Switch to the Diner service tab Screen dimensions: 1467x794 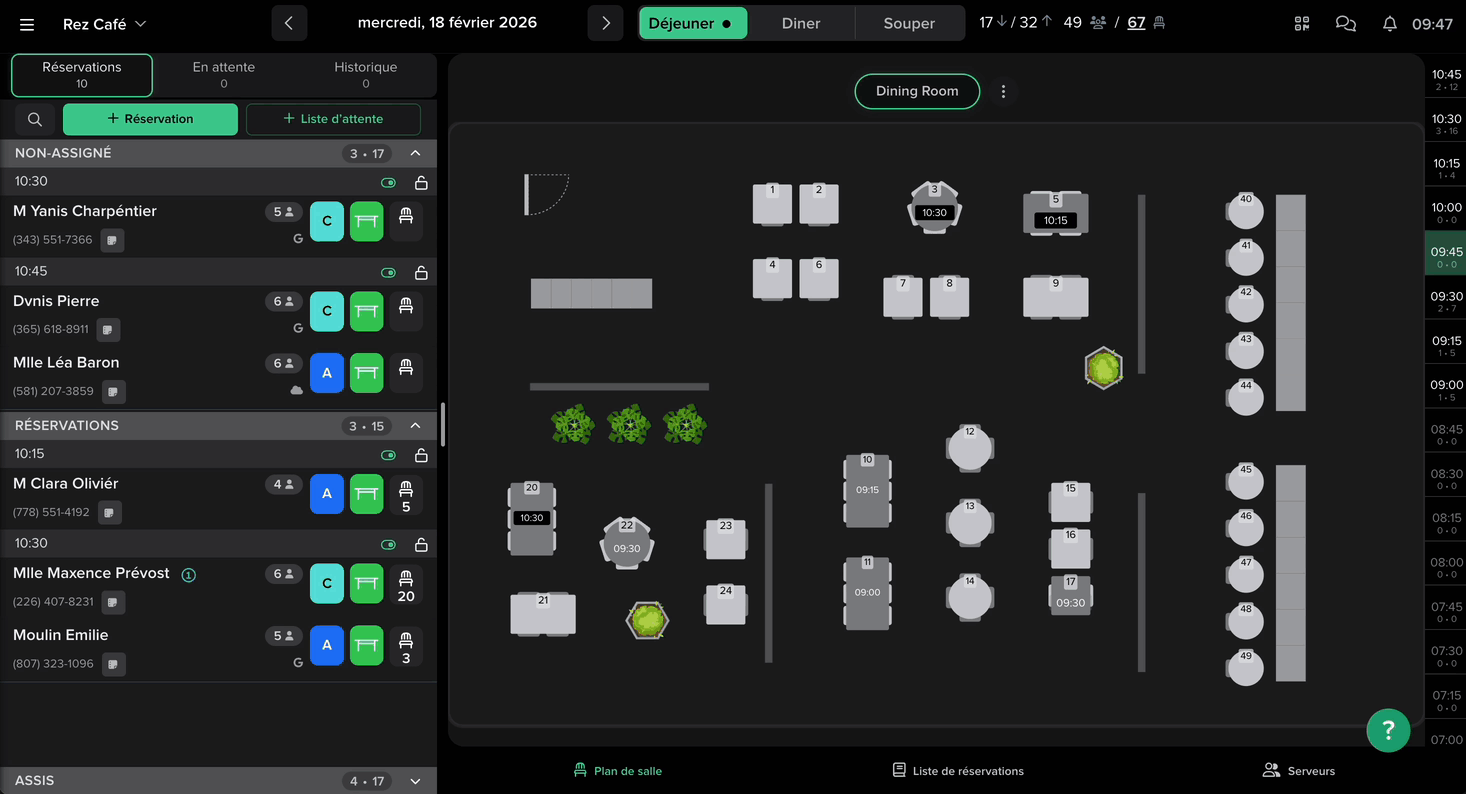800,23
